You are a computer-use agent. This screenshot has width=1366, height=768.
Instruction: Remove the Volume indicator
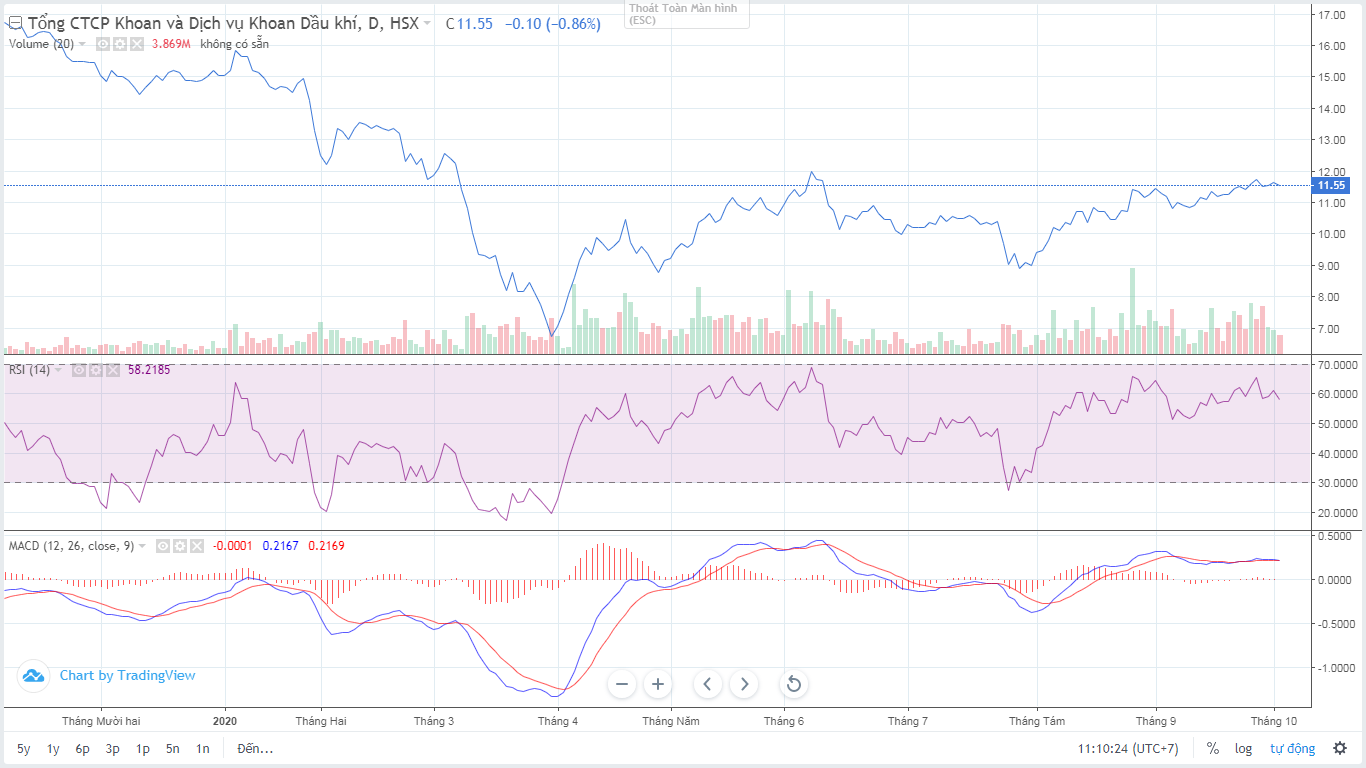[x=137, y=44]
